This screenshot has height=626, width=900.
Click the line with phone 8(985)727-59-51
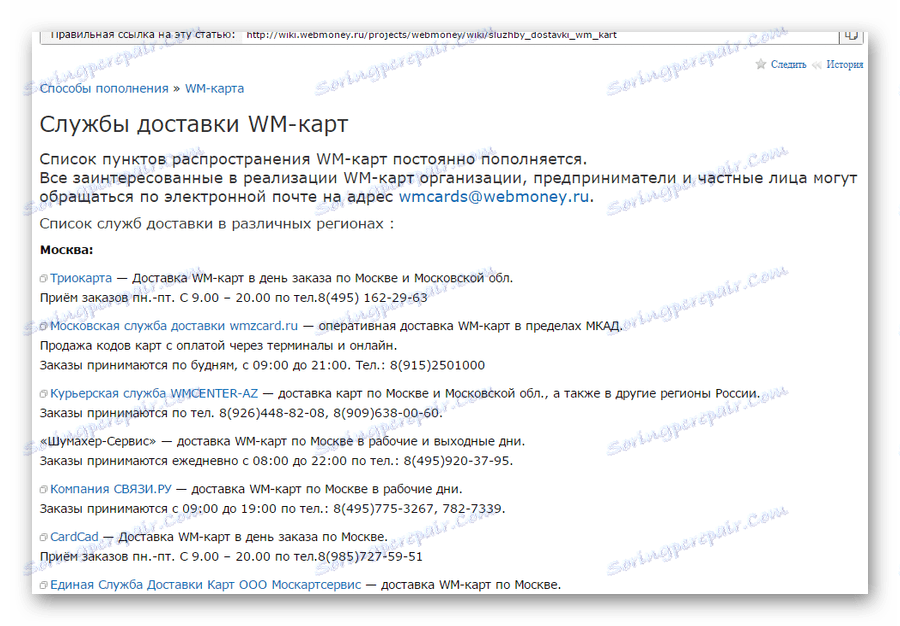point(231,557)
